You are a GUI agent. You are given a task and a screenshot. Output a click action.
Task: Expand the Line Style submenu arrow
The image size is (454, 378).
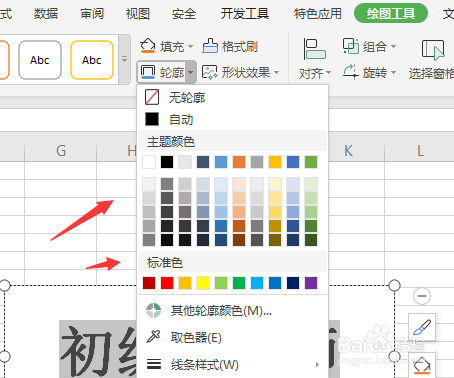pos(317,365)
